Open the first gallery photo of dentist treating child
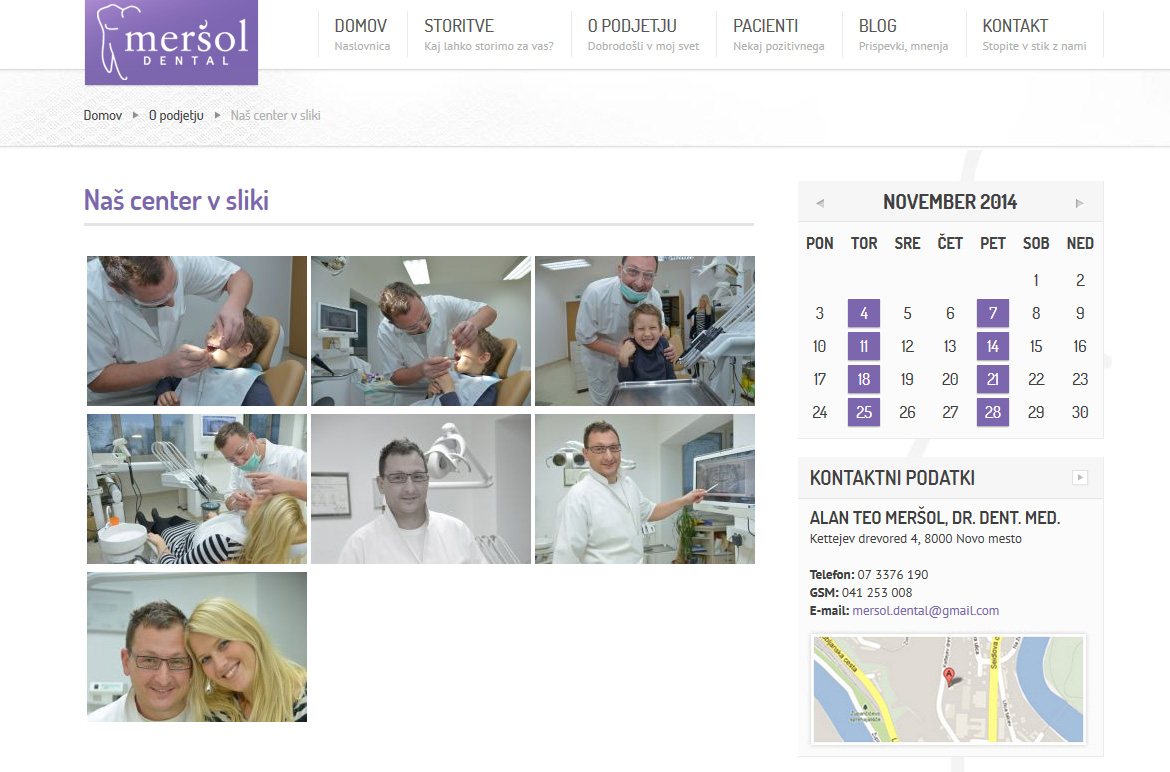This screenshot has height=772, width=1170. point(197,331)
